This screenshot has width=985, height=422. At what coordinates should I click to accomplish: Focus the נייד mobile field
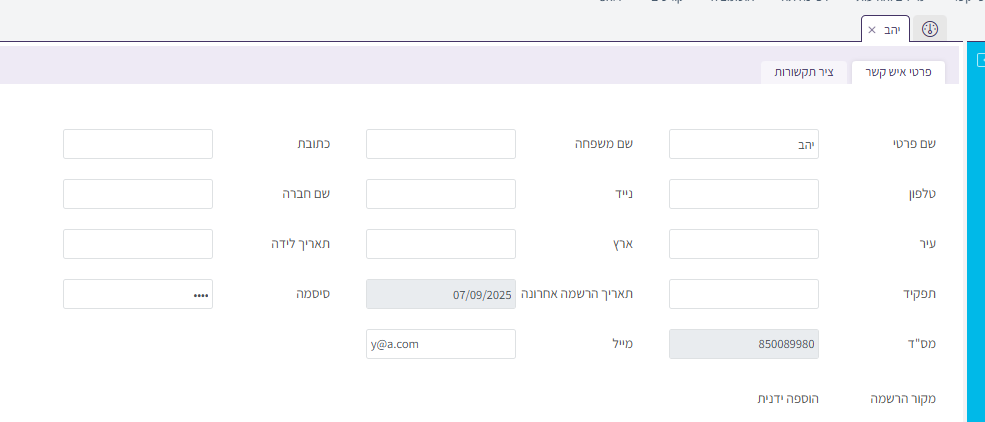coord(440,194)
